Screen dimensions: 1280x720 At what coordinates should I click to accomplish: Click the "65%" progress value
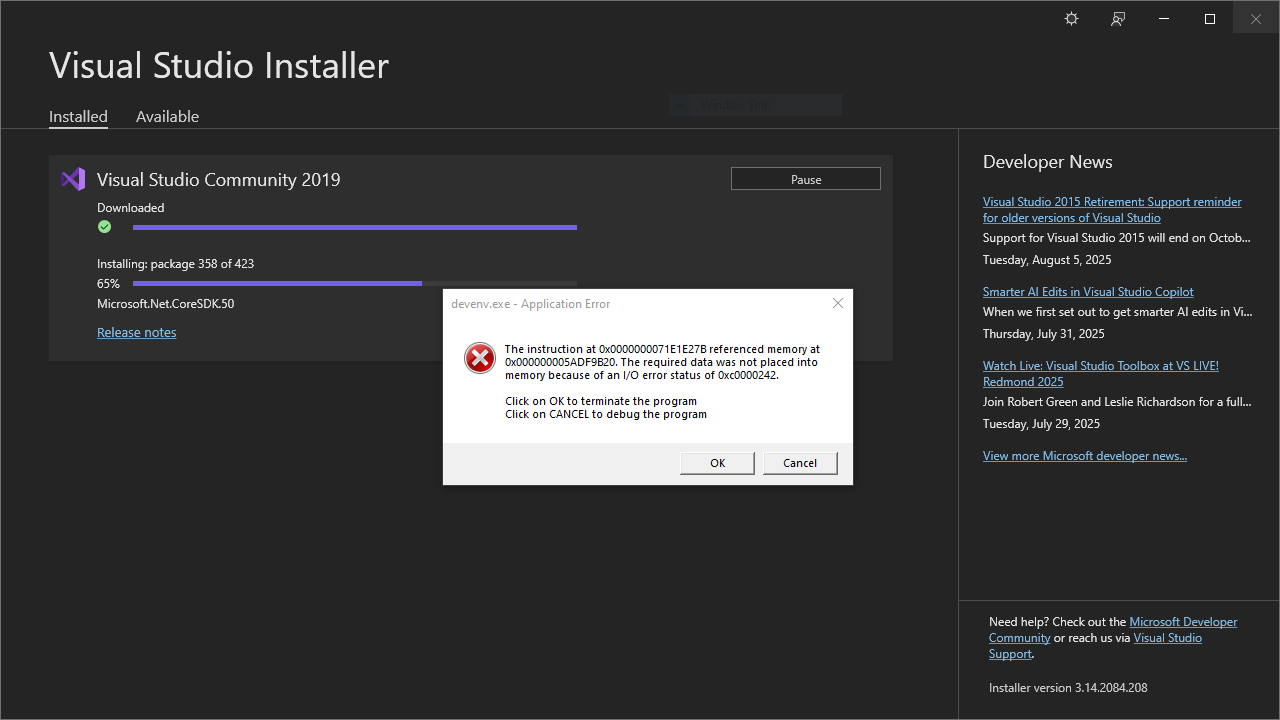pyautogui.click(x=108, y=284)
